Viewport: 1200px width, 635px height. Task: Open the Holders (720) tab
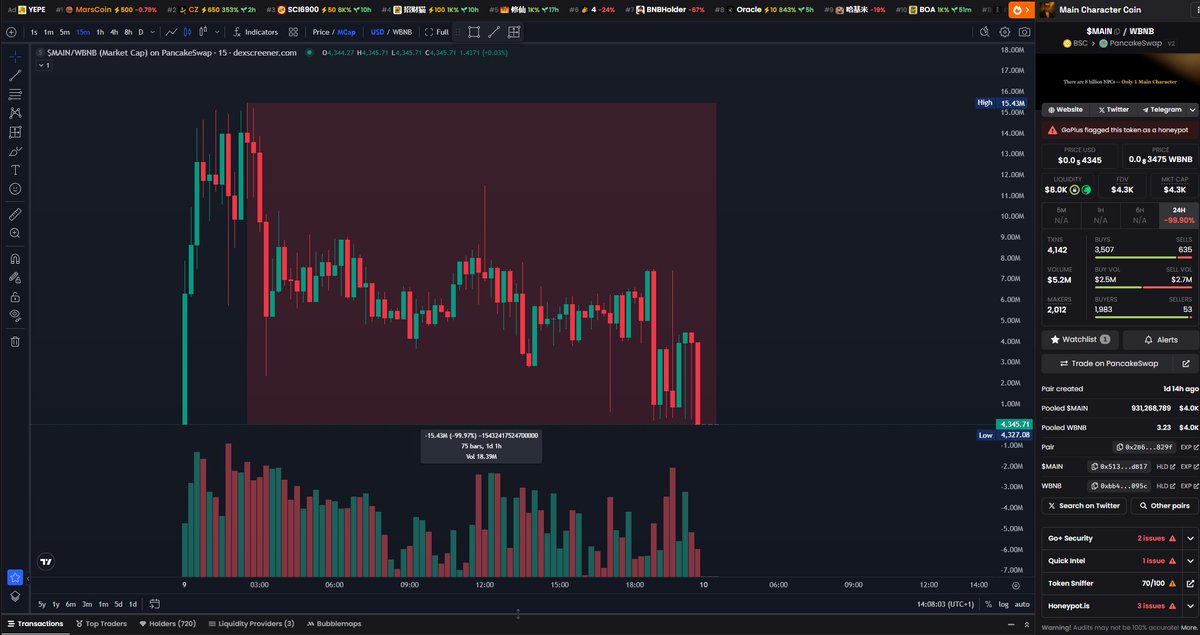[x=166, y=623]
